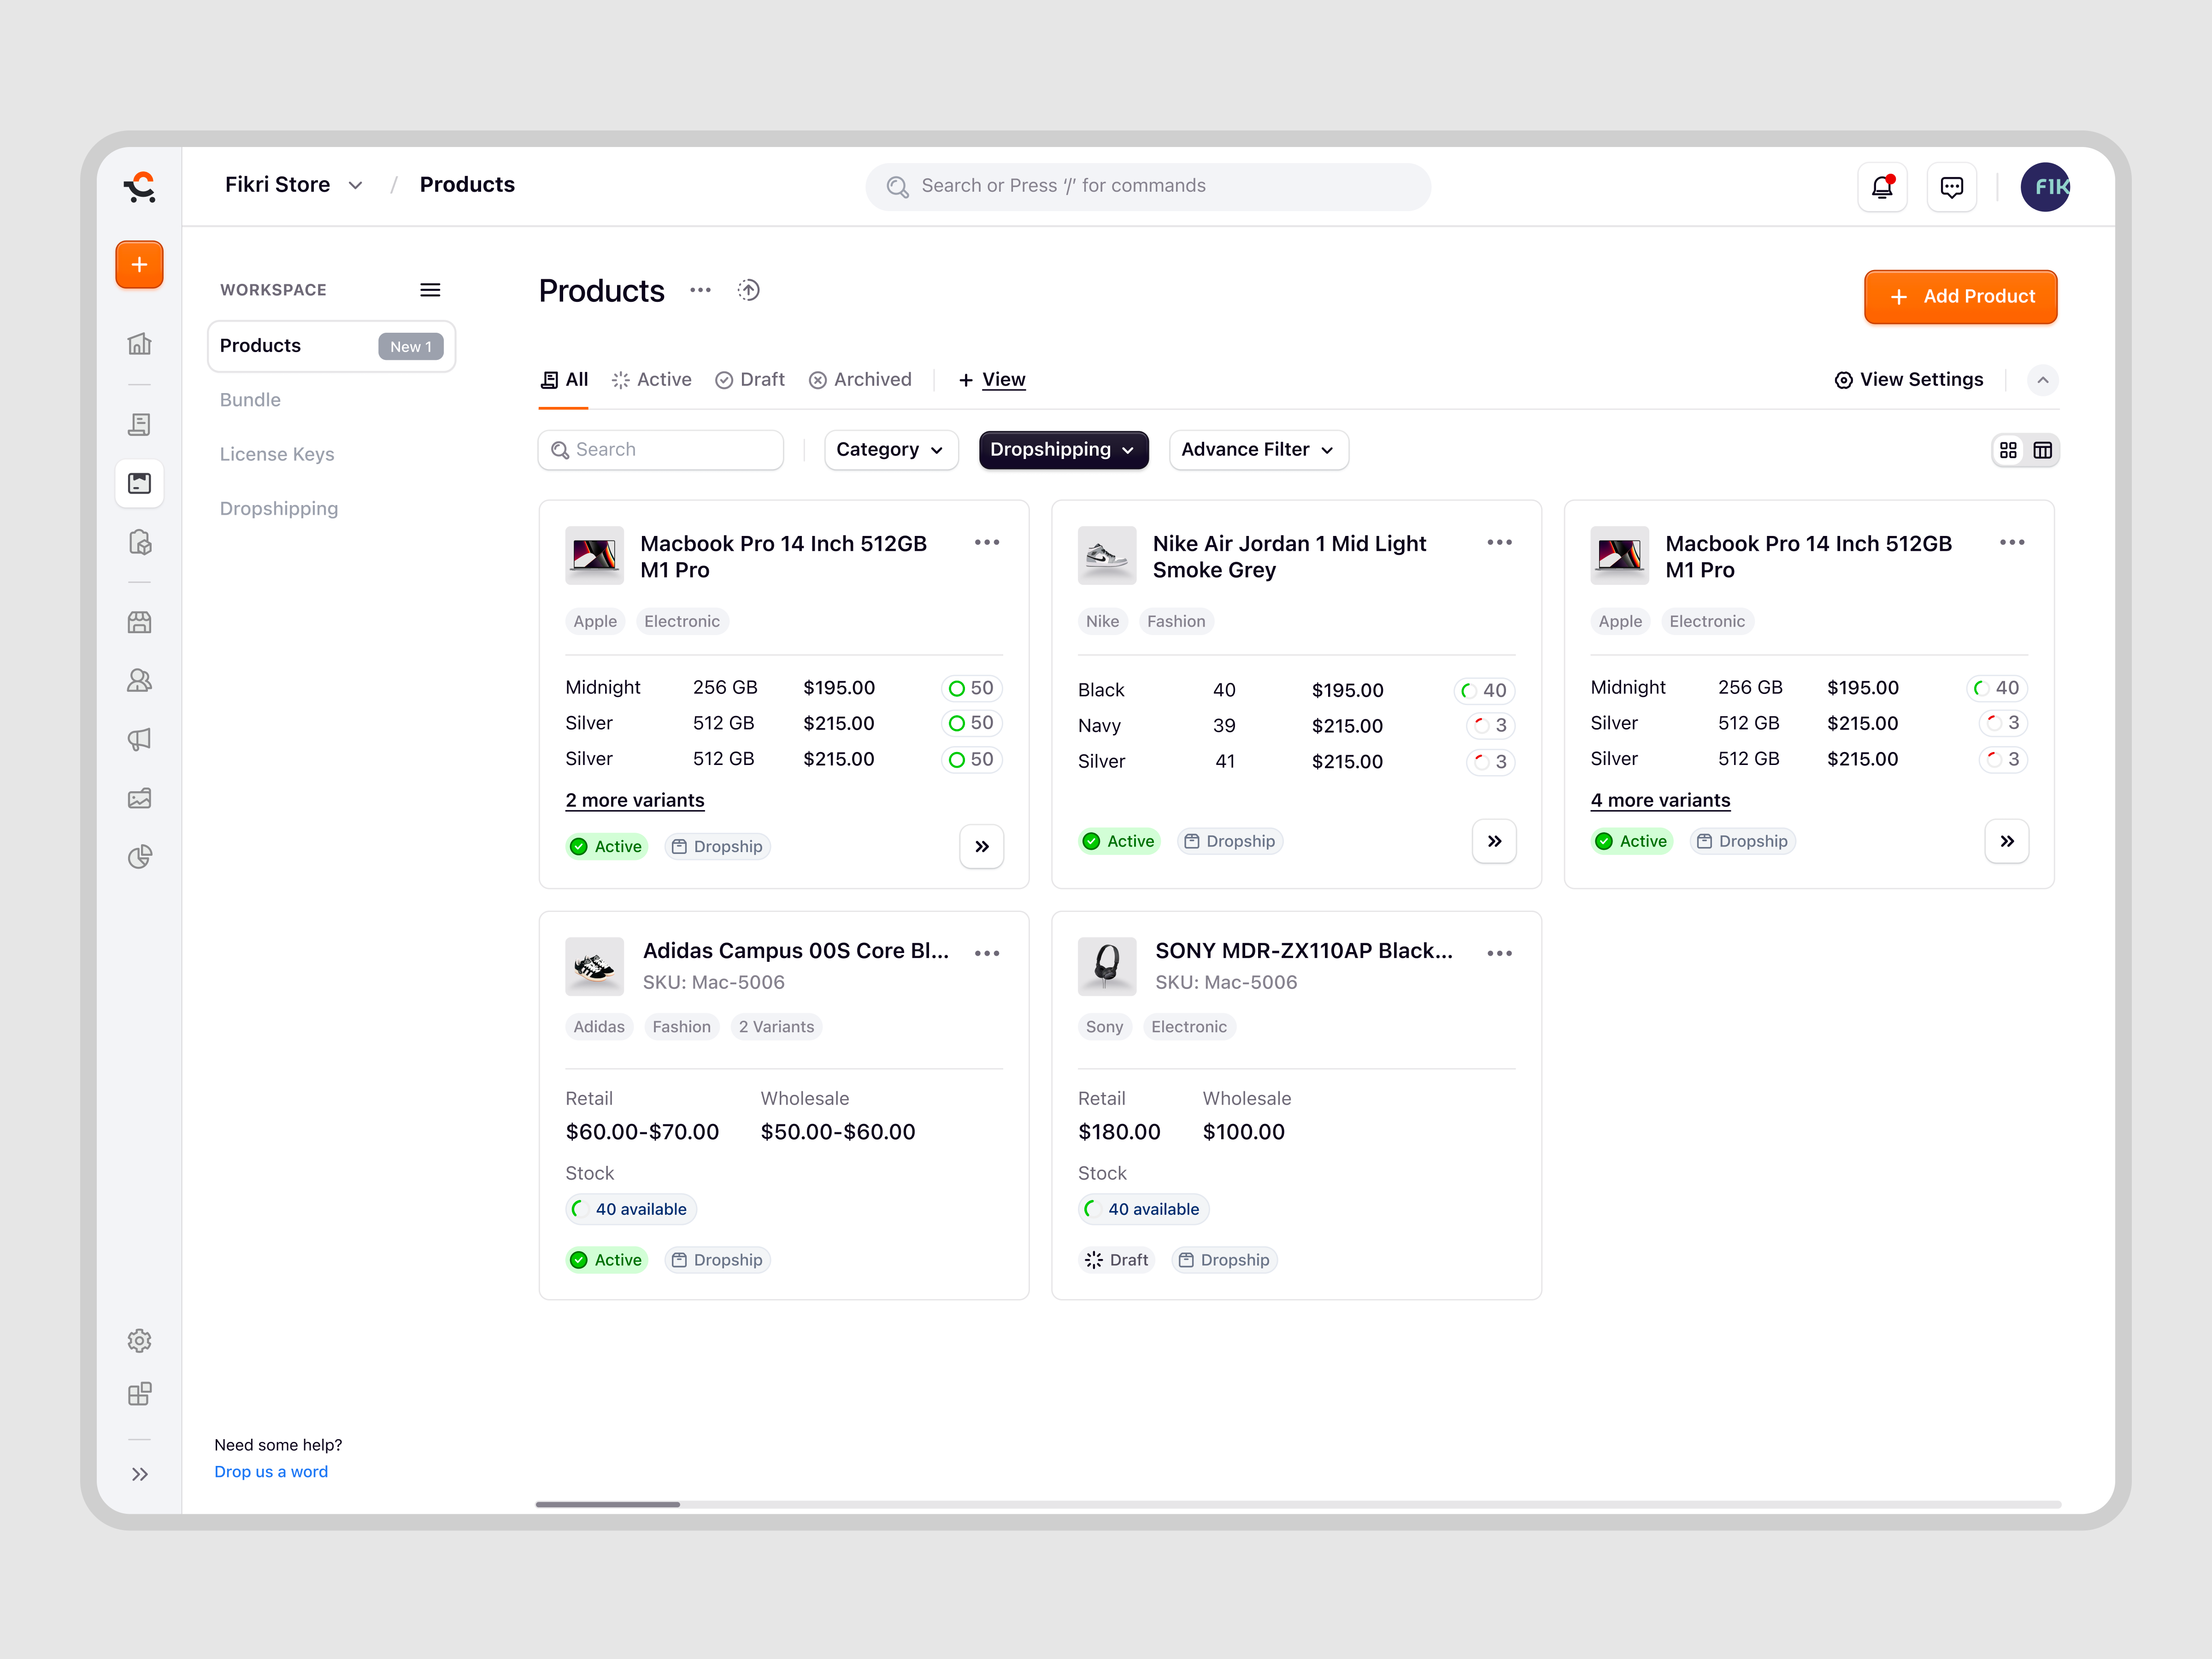Select the Draft tab
The width and height of the screenshot is (2212, 1659).
click(x=750, y=380)
